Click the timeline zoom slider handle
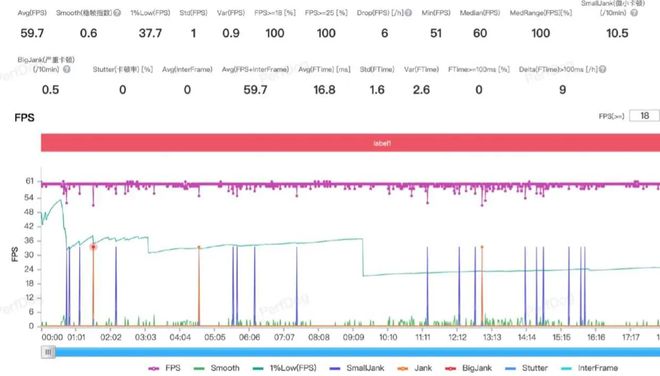 48,352
